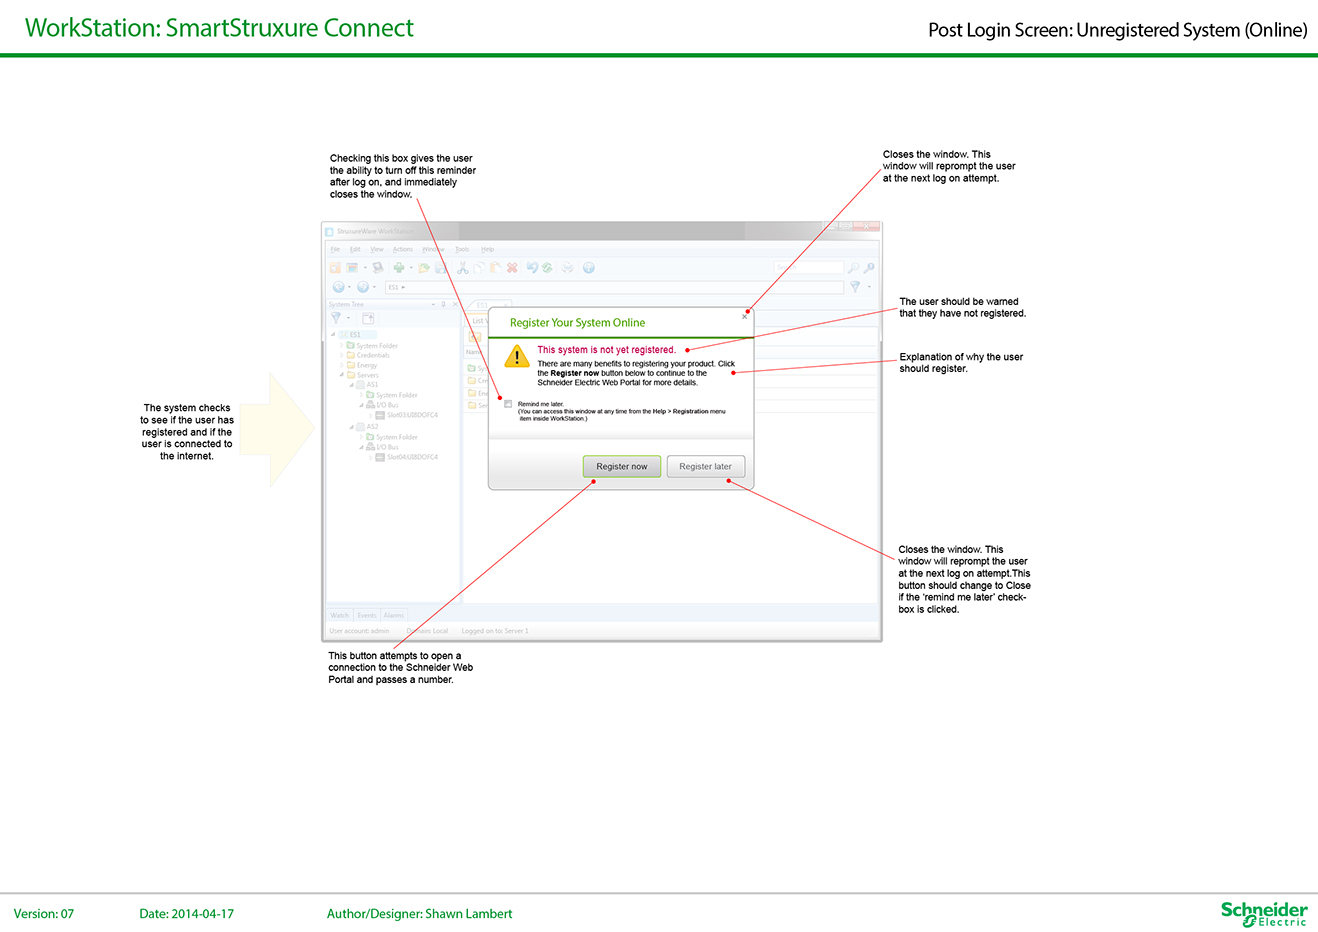
Task: Switch to the Watch tab
Action: [x=340, y=615]
